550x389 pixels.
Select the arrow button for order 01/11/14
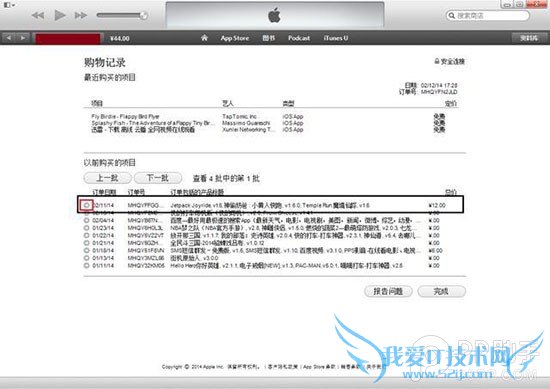click(x=86, y=266)
